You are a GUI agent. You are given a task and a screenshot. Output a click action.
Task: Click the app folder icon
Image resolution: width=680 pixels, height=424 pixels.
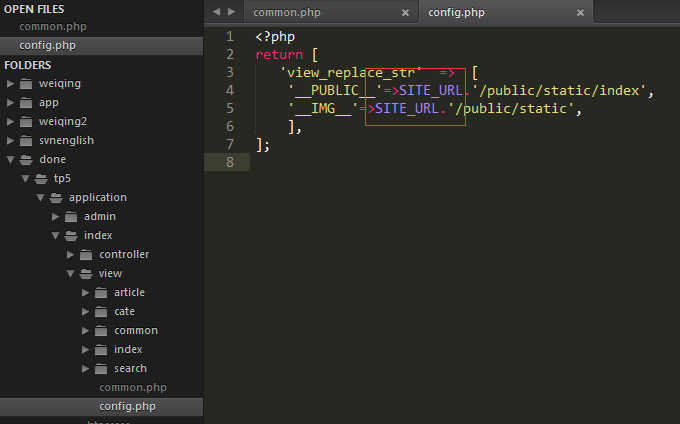[x=26, y=103]
